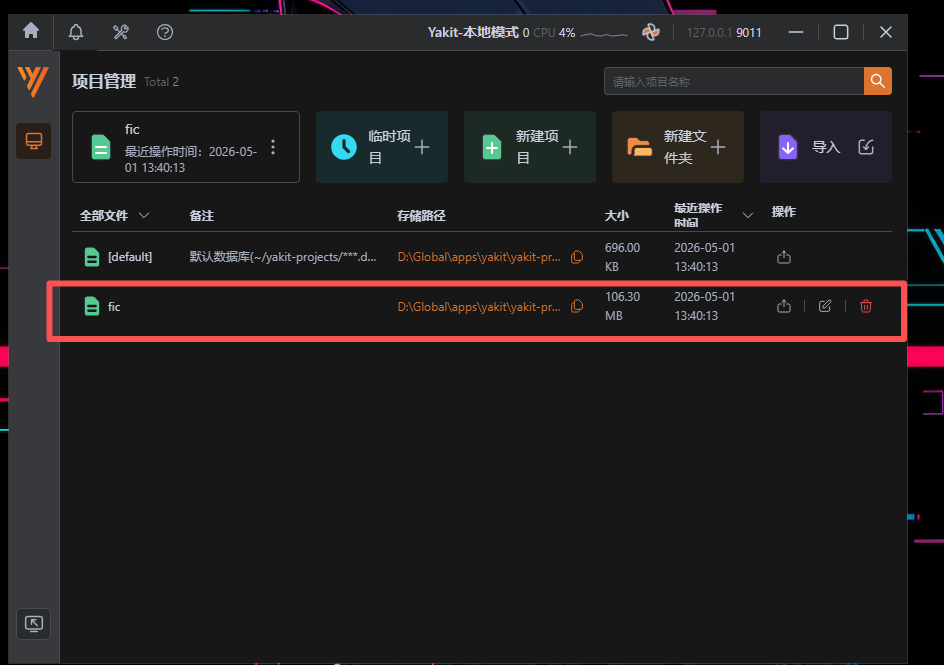Click the orange folder icon on the 新建文件夹 card
This screenshot has width=944, height=665.
pyautogui.click(x=639, y=147)
